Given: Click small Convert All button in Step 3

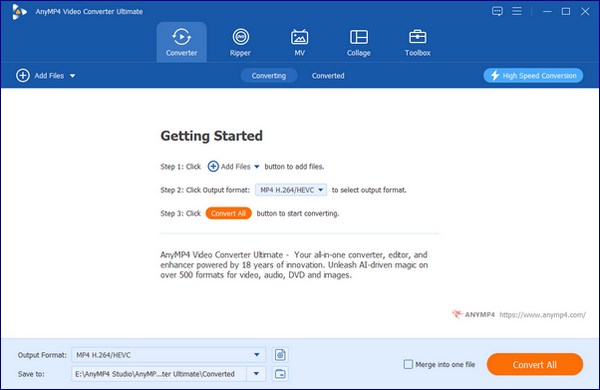Looking at the screenshot, I should (228, 213).
